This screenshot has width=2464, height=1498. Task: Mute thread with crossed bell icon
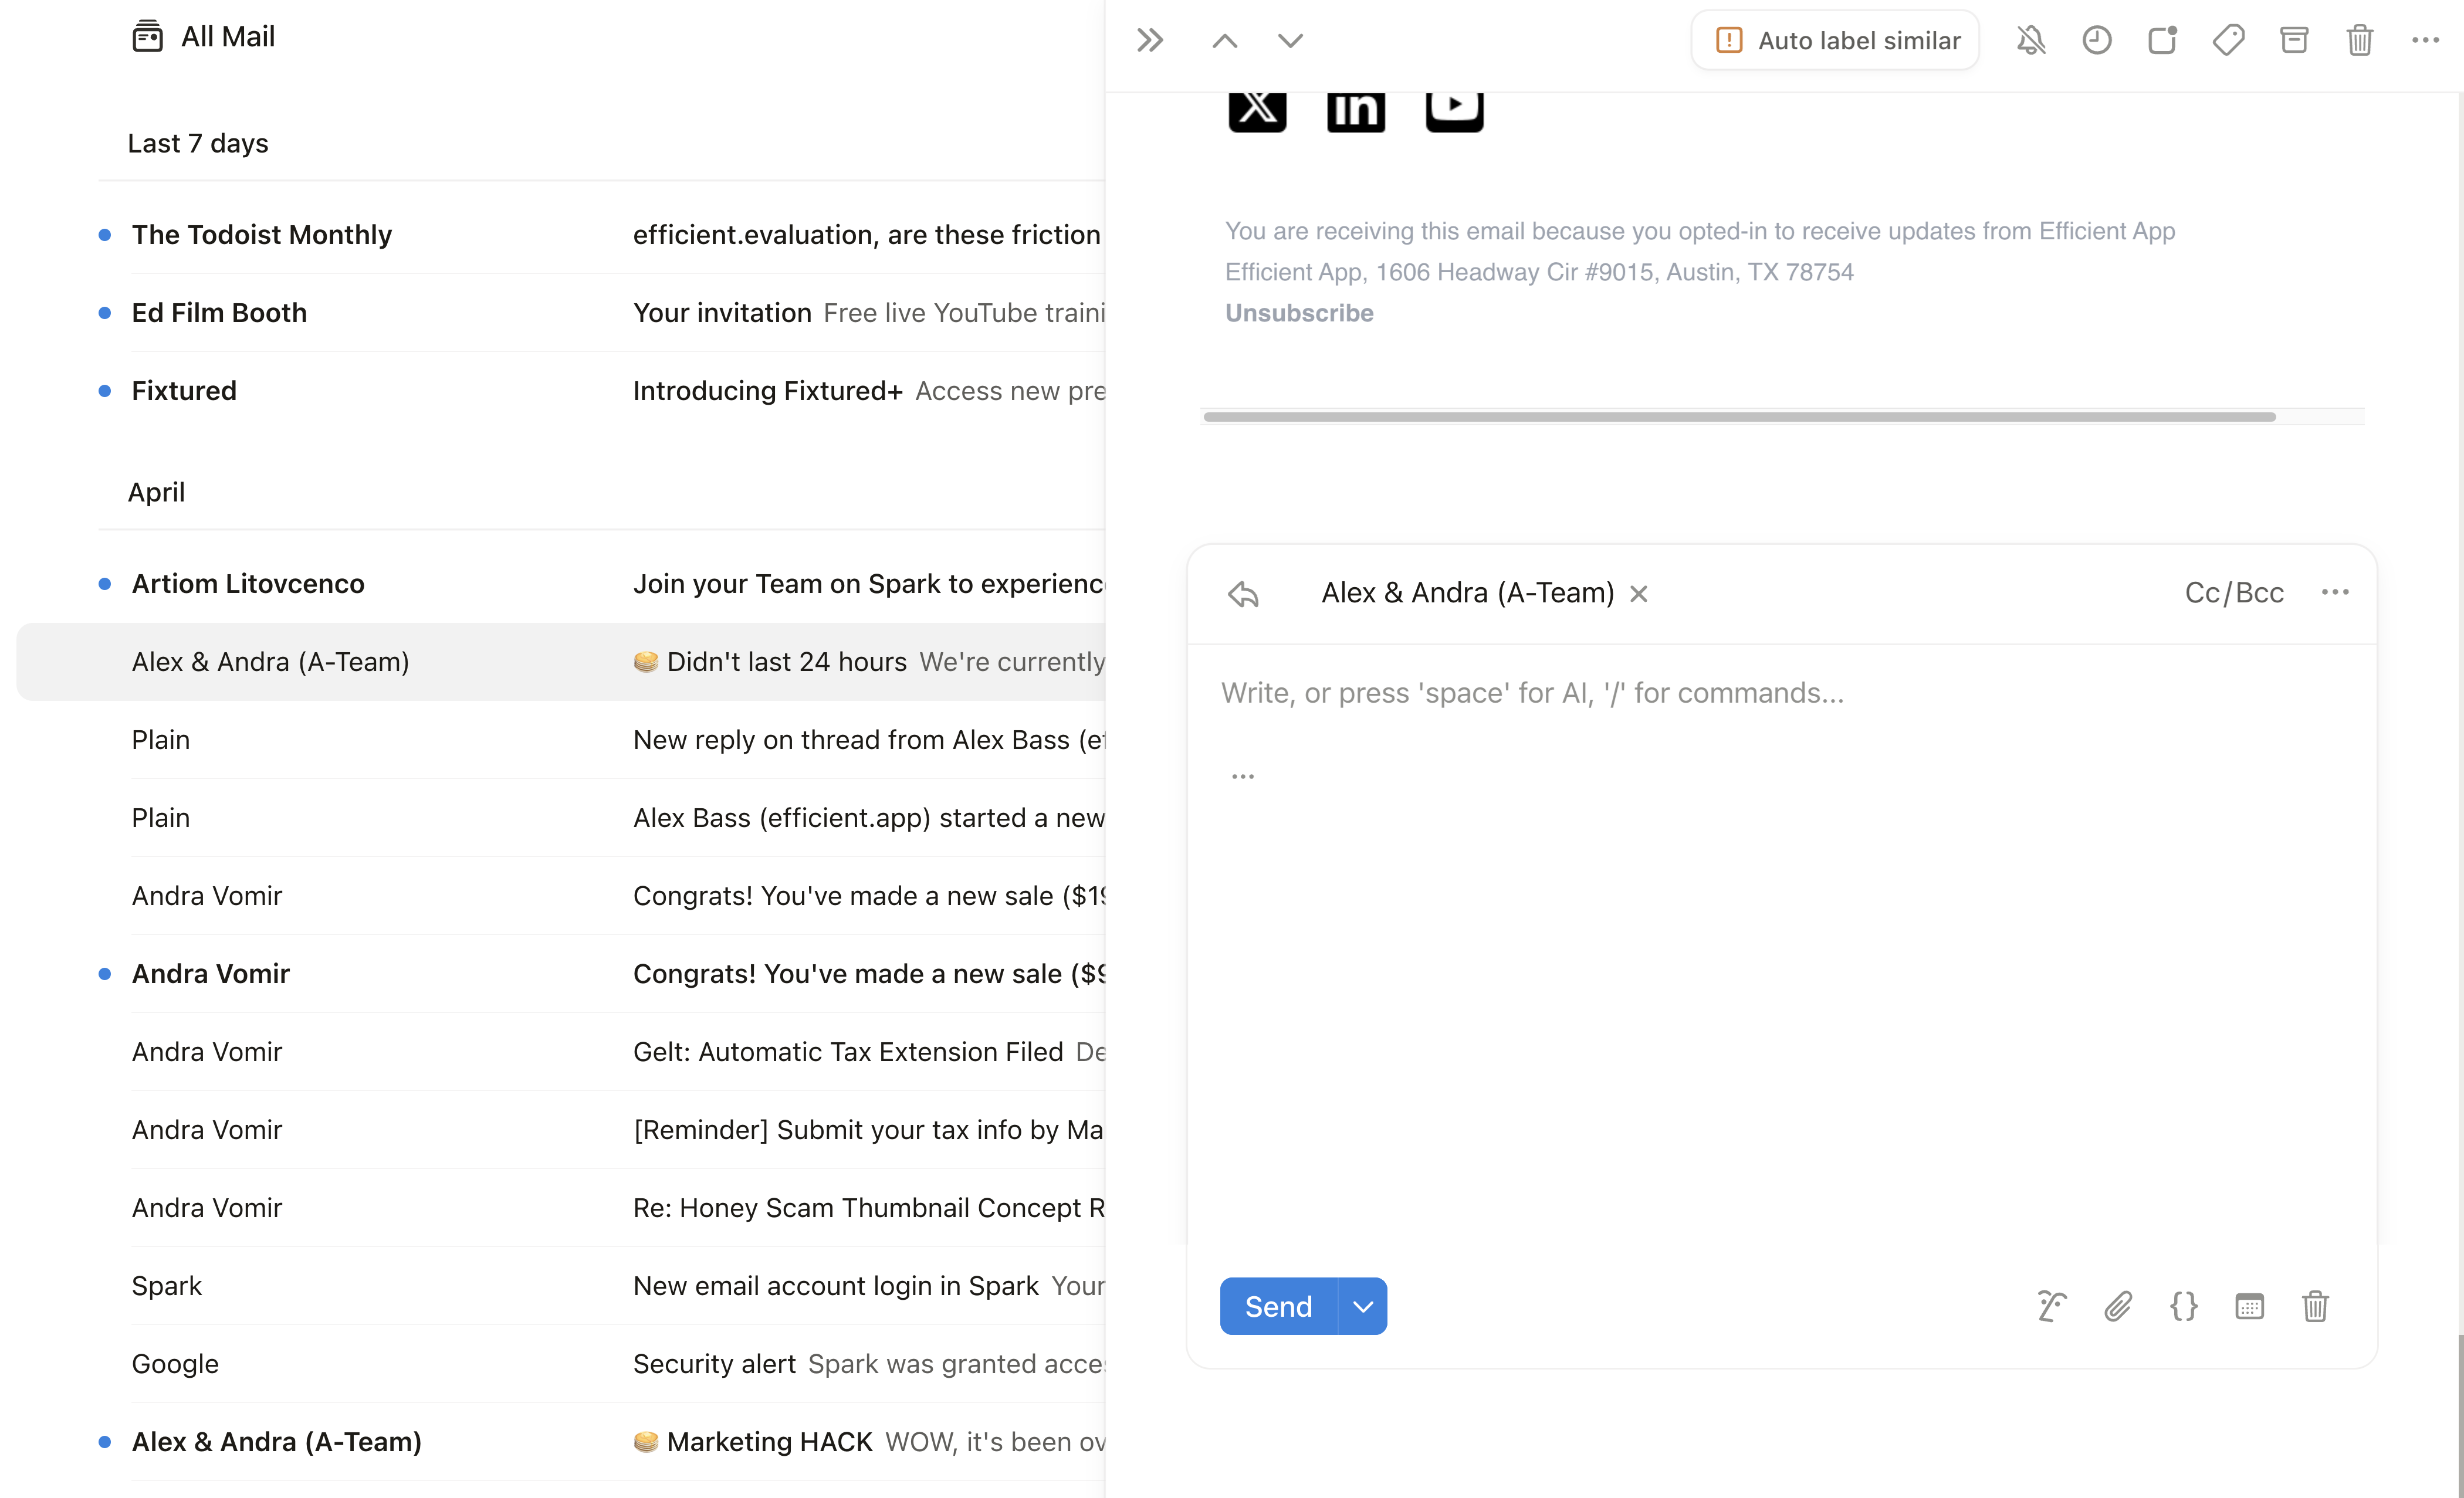pyautogui.click(x=2031, y=40)
